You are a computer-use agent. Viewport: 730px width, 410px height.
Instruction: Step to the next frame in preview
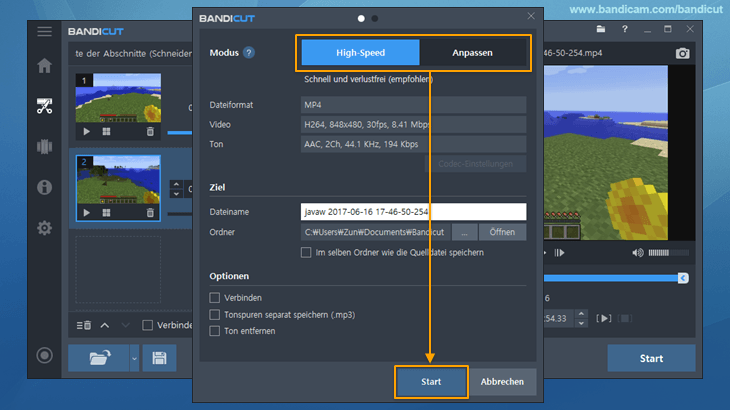tap(560, 253)
